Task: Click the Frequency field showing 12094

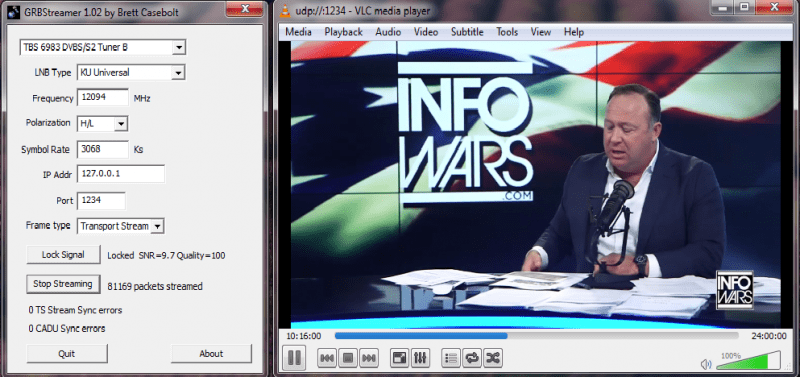Action: pyautogui.click(x=103, y=97)
